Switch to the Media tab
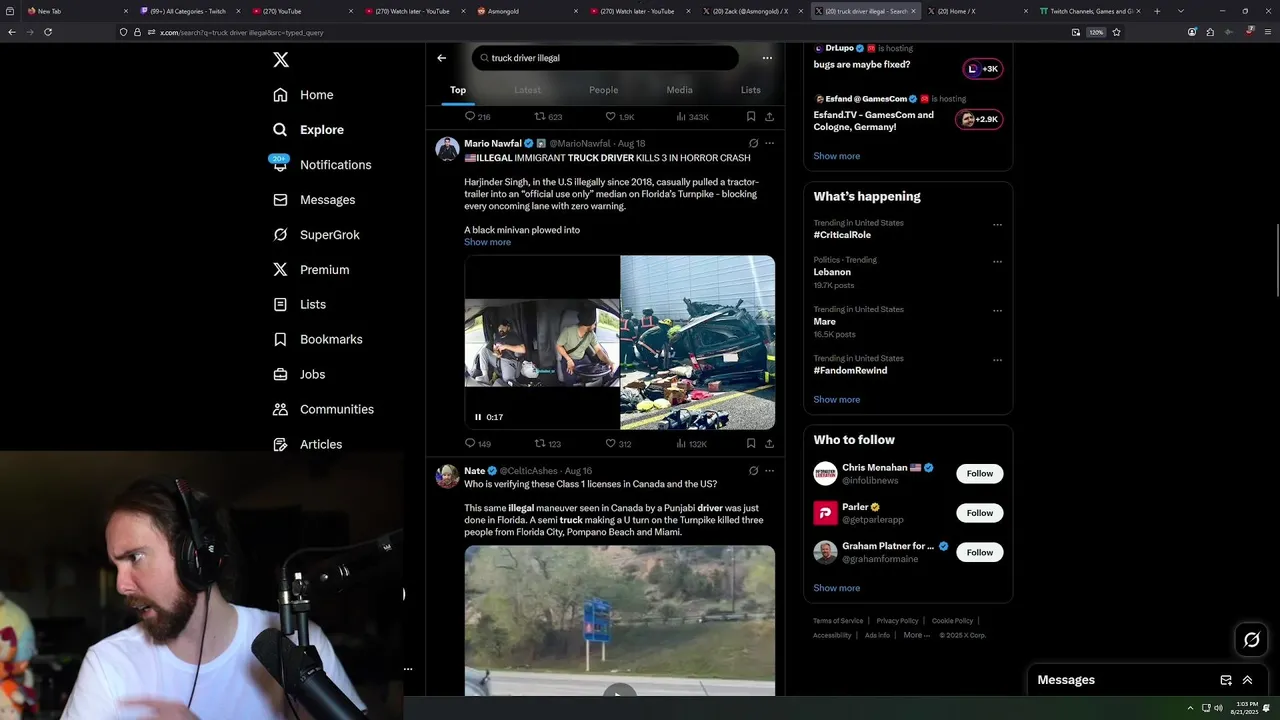This screenshot has height=720, width=1280. [x=679, y=90]
